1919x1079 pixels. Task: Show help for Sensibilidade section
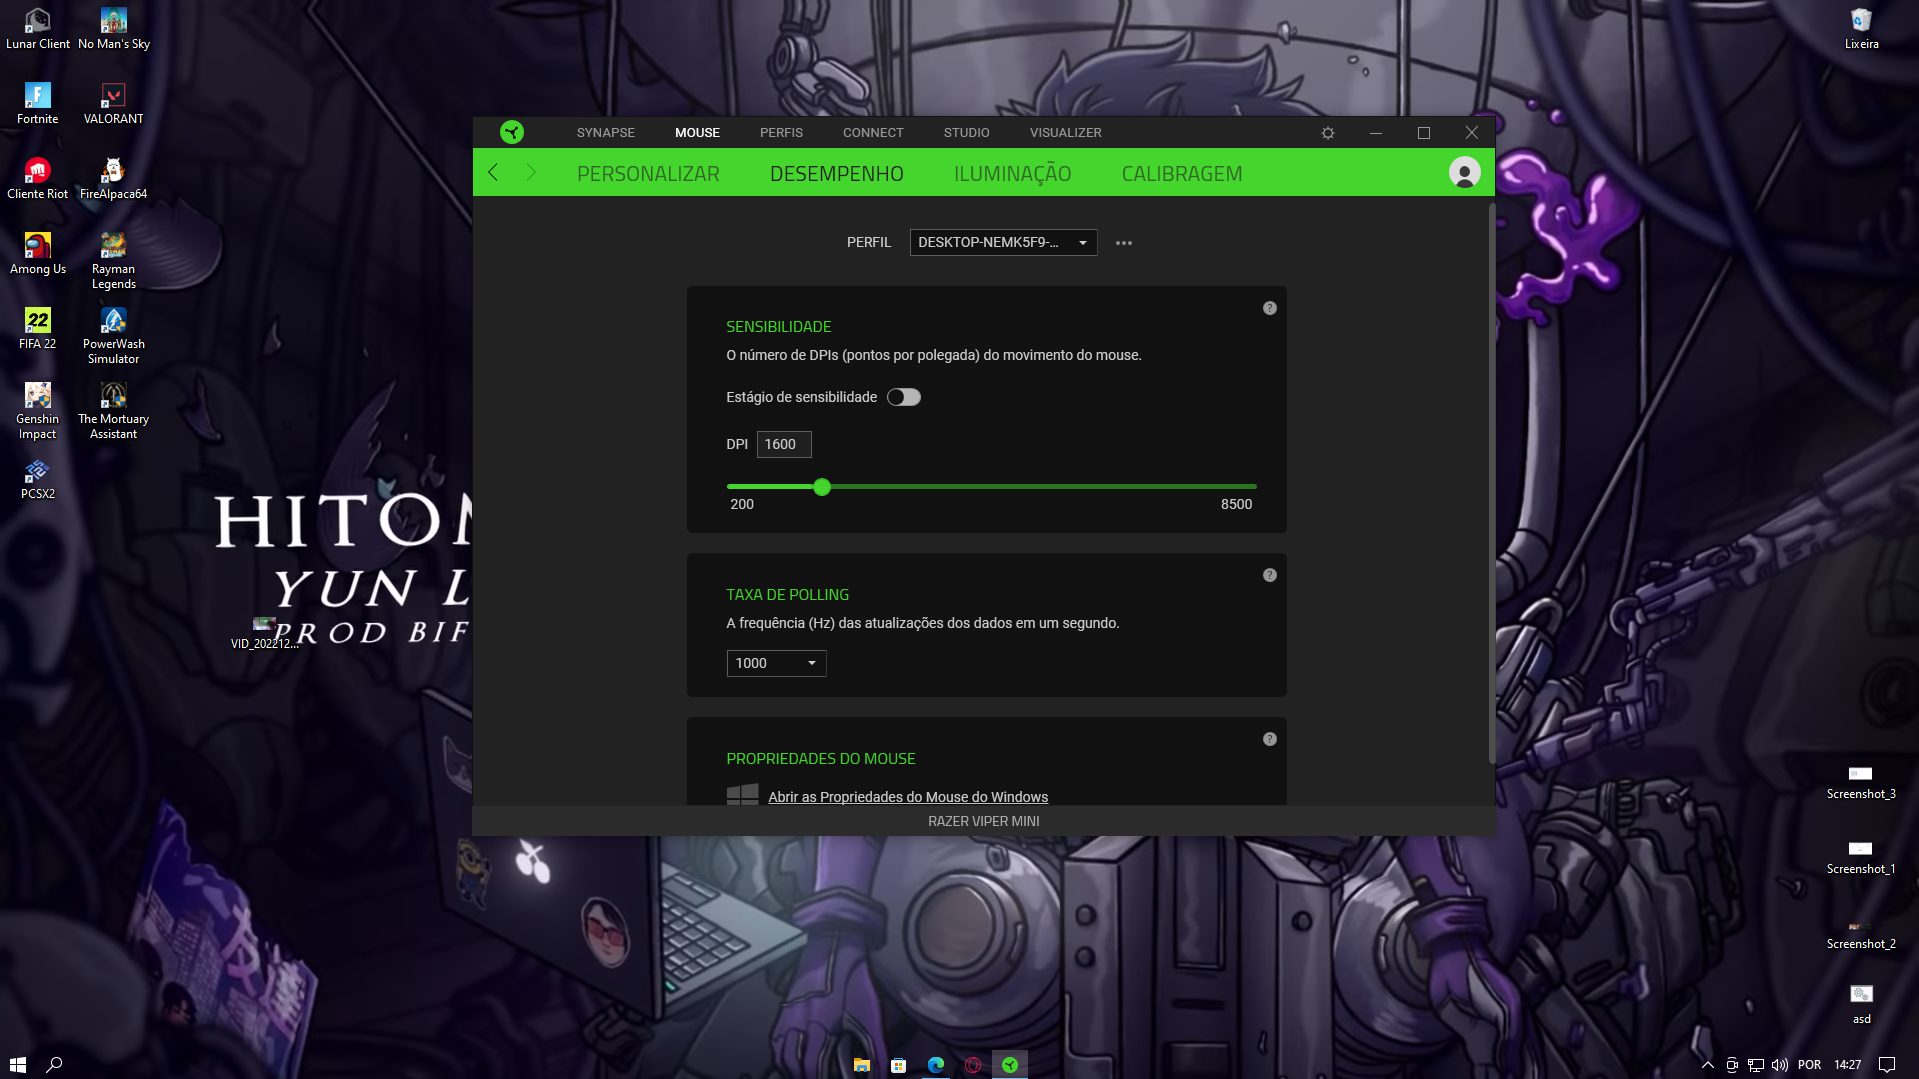[x=1270, y=308]
